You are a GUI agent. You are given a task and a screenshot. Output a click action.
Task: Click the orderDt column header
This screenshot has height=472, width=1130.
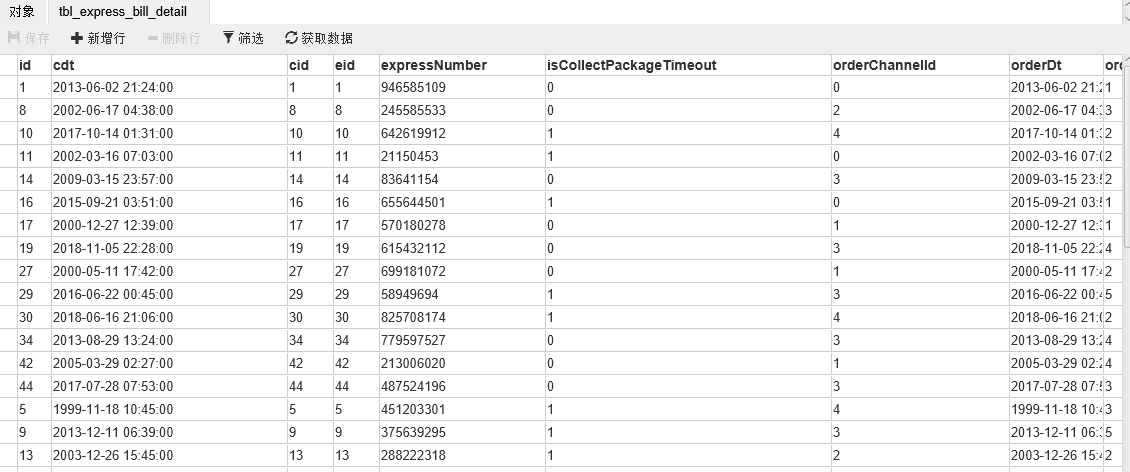pyautogui.click(x=1056, y=65)
